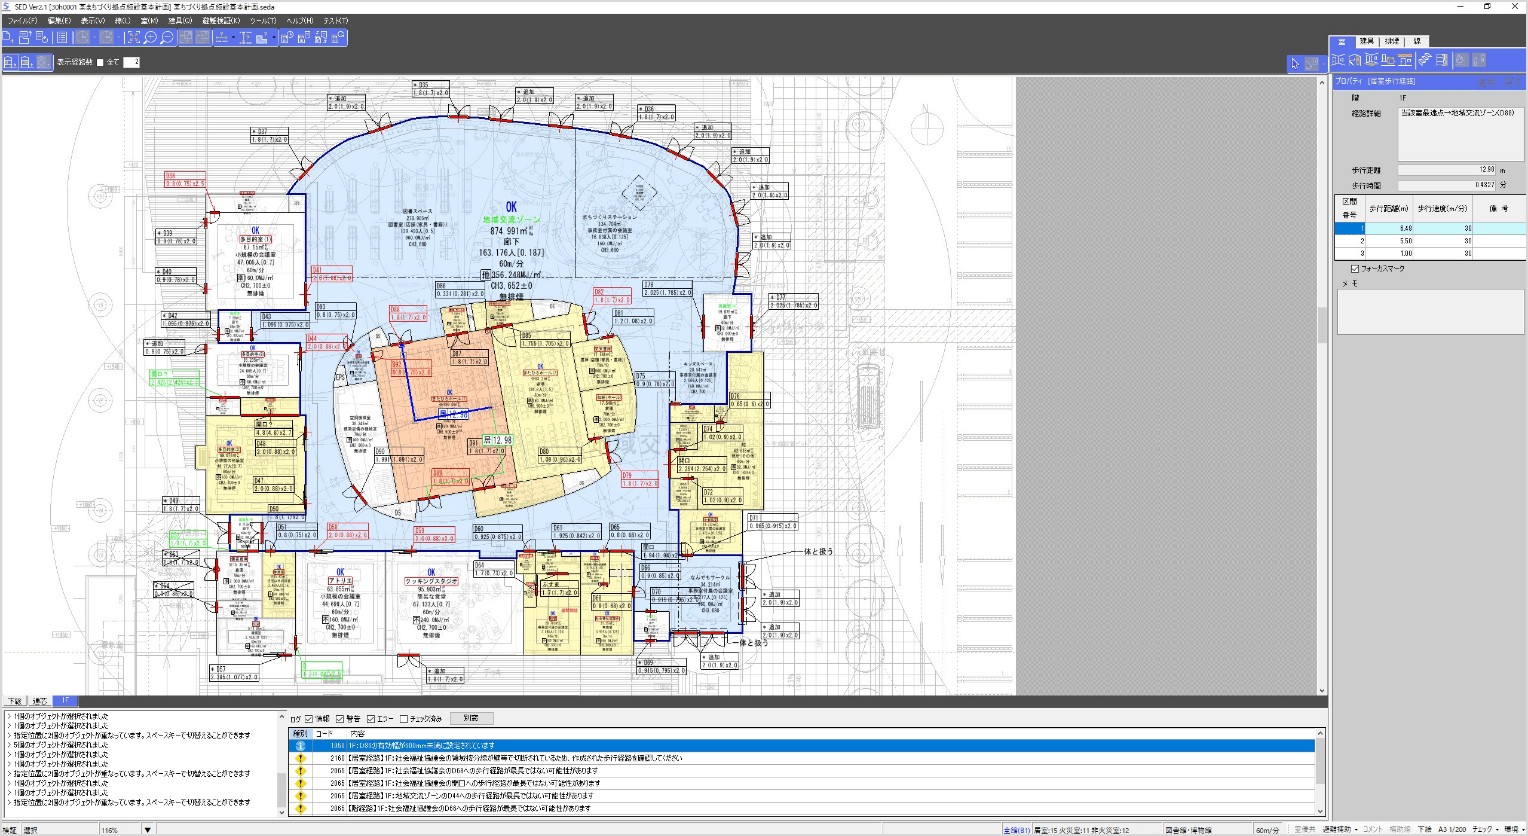
Task: Click the yellow list tool icon in right panel
Action: click(x=1442, y=60)
